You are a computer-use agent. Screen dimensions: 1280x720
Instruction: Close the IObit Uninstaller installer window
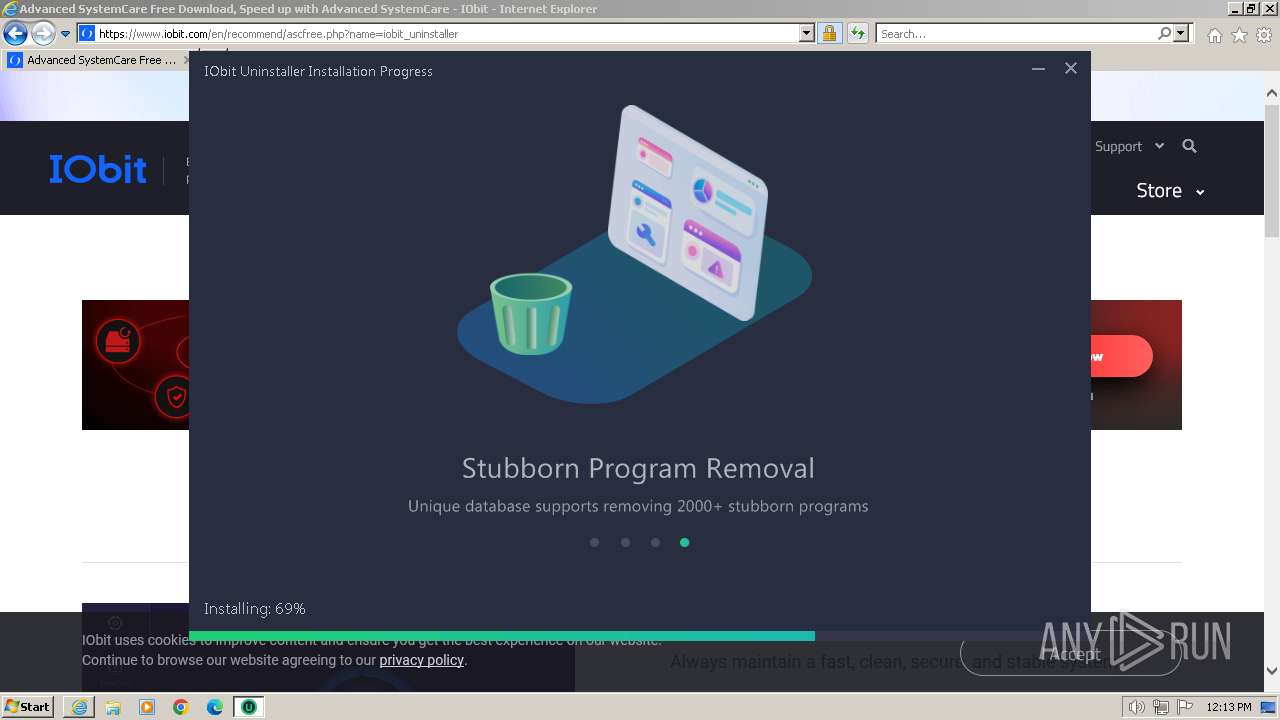1071,69
